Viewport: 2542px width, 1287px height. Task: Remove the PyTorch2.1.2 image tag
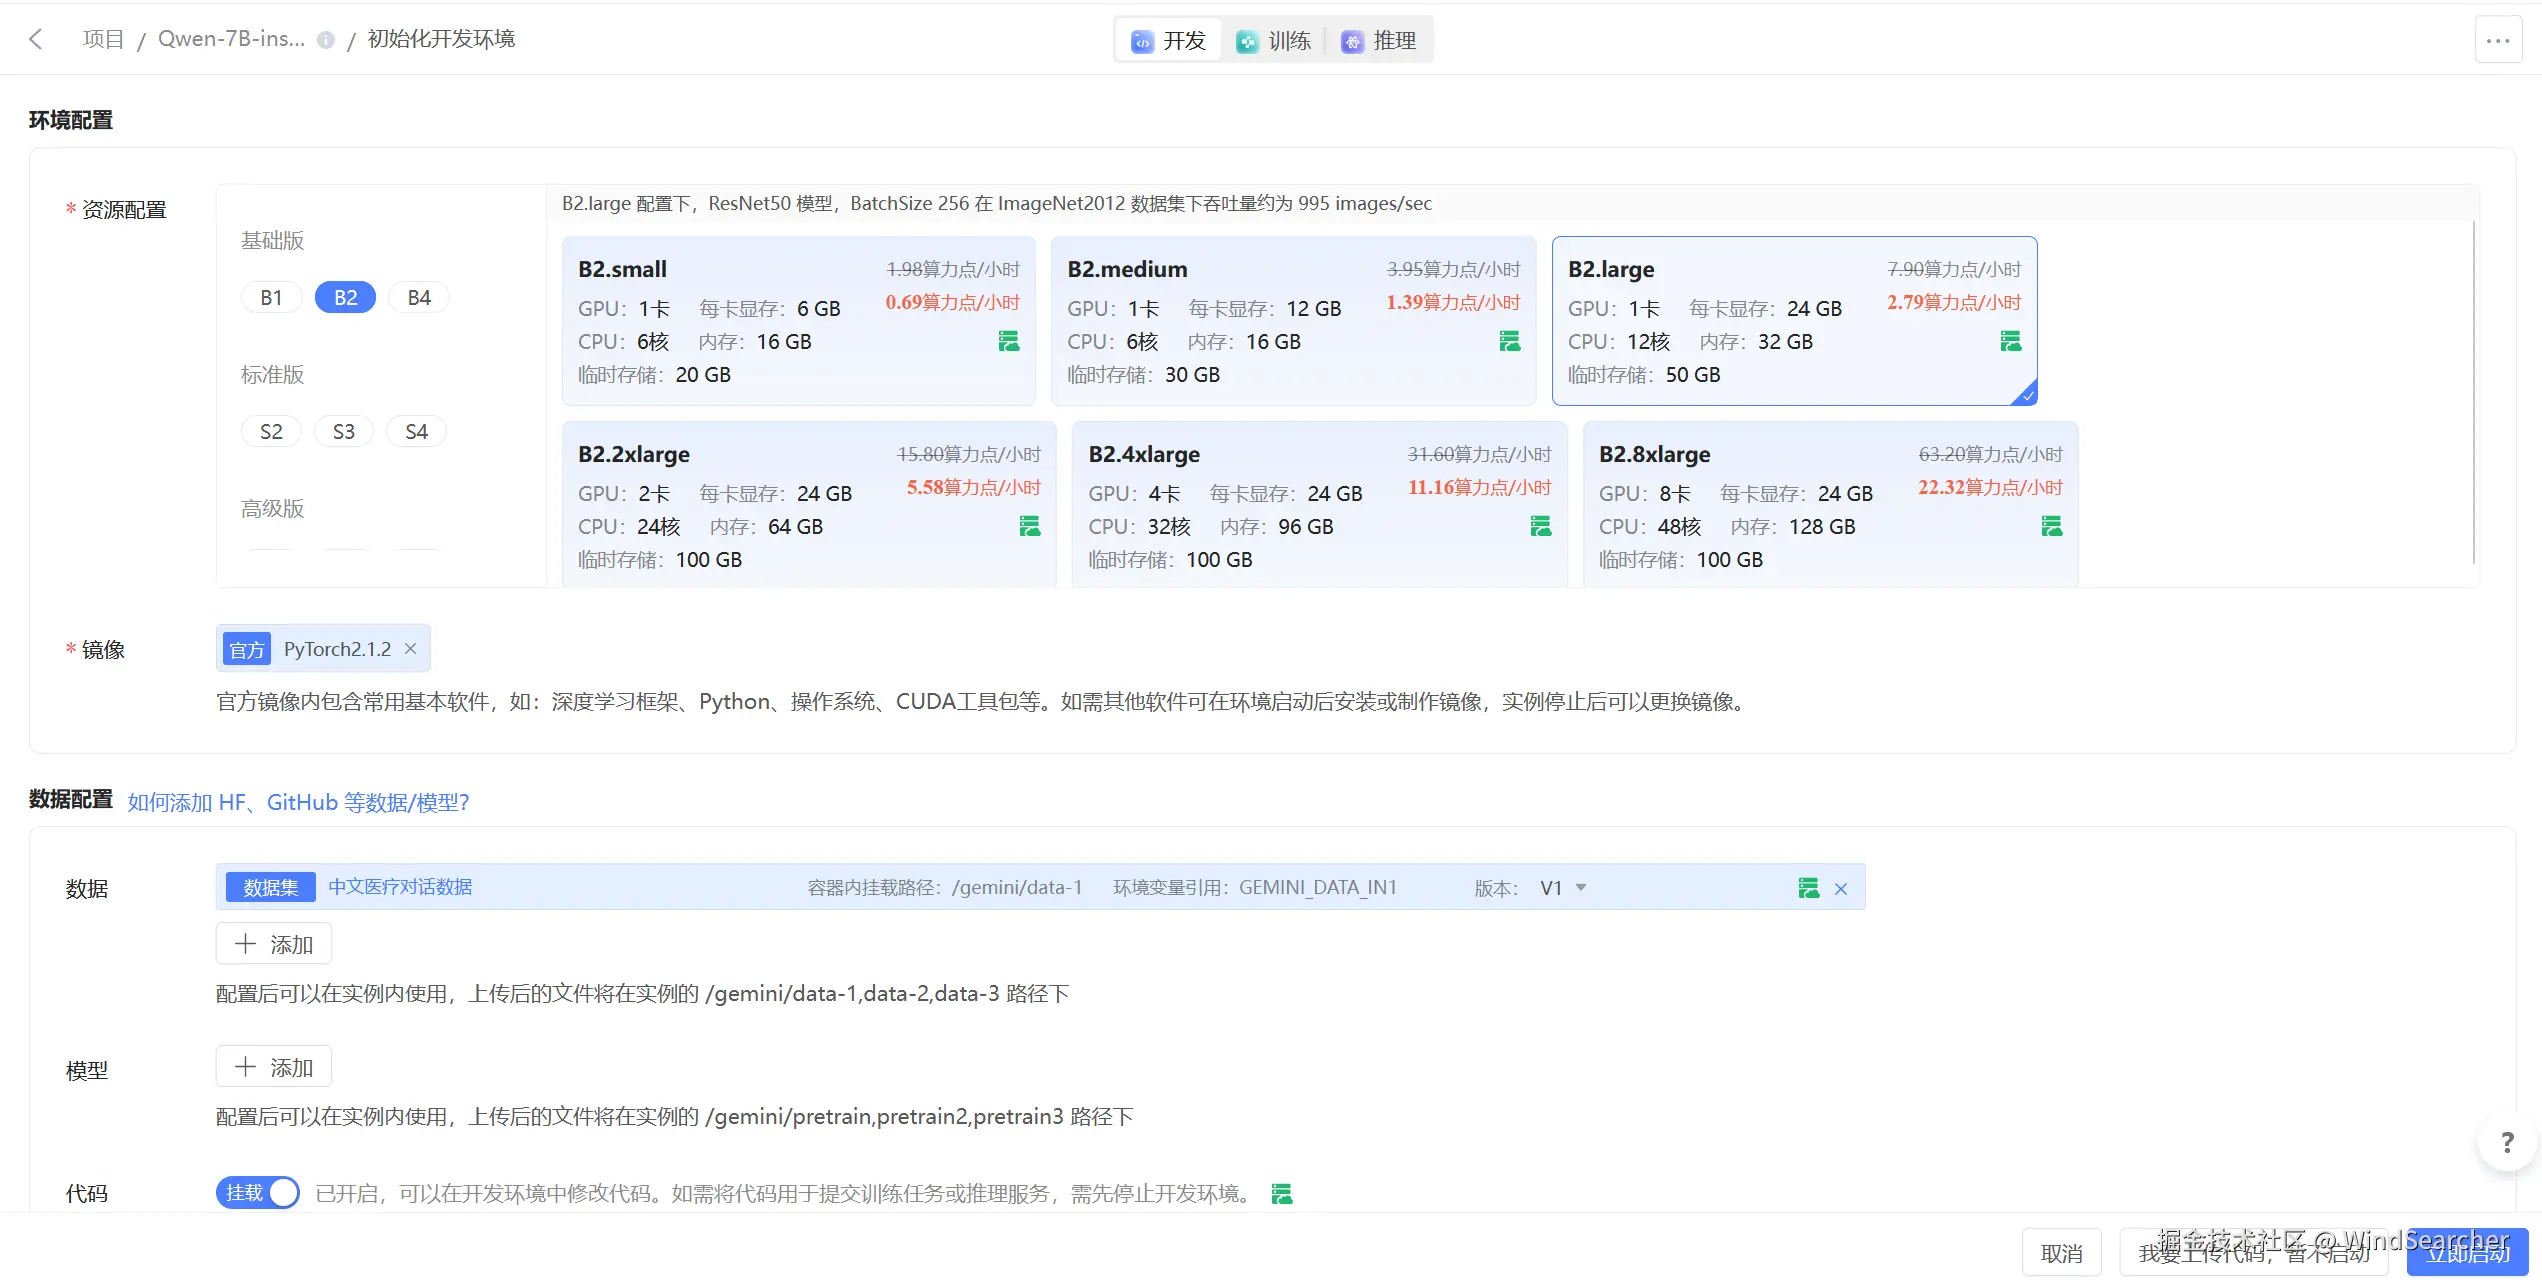pyautogui.click(x=410, y=648)
